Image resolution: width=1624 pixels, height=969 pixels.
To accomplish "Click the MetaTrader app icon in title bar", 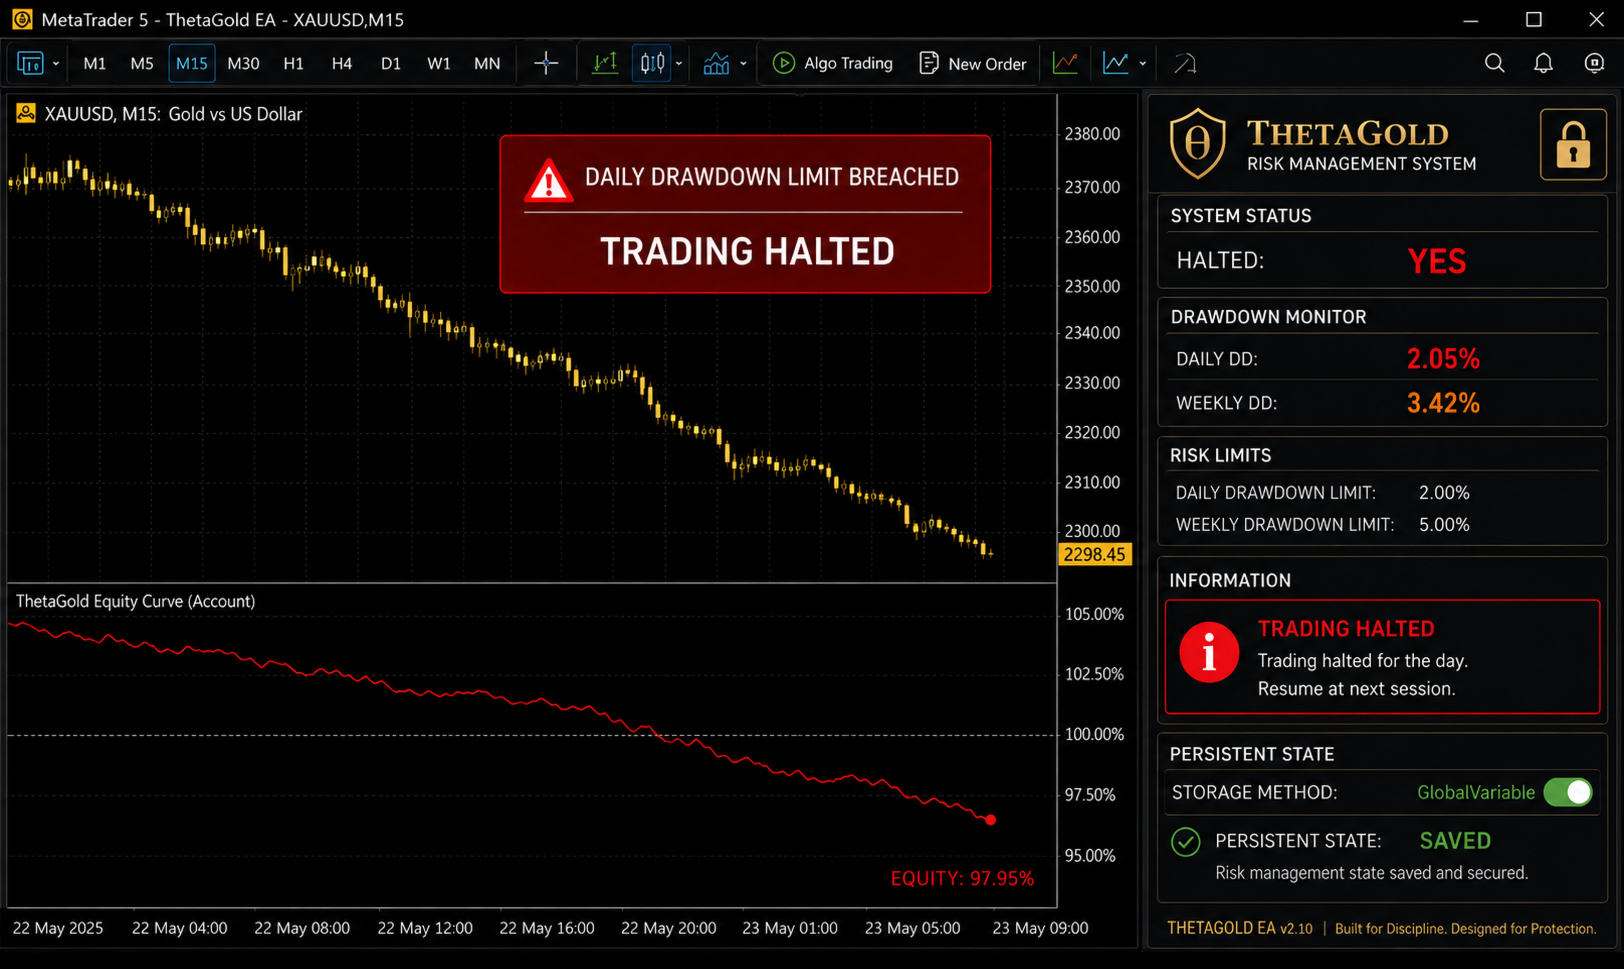I will (x=22, y=19).
